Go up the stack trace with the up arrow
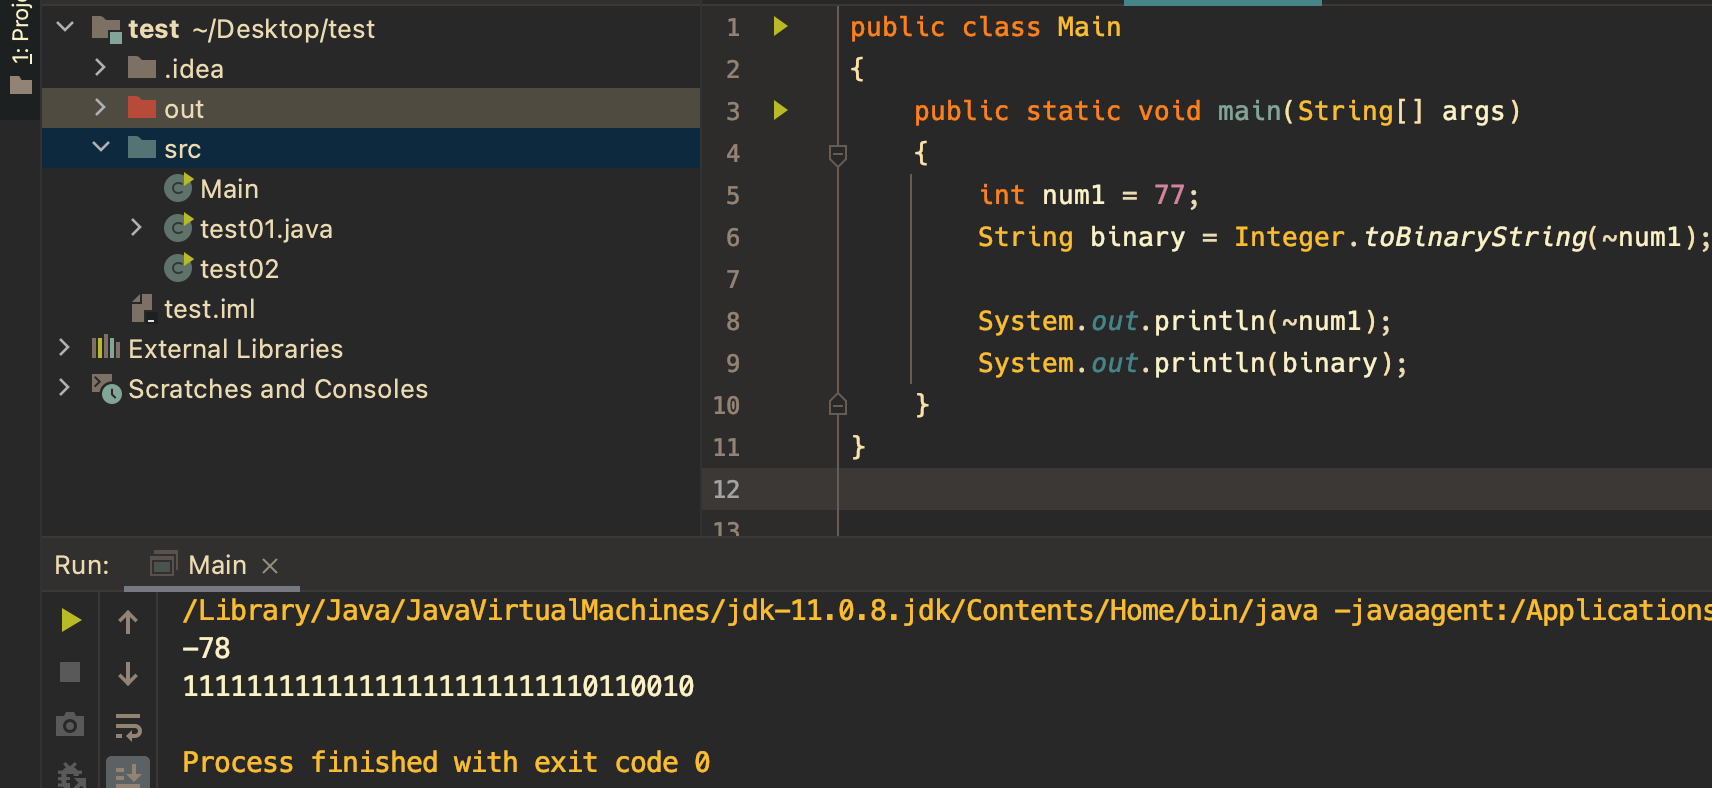The height and width of the screenshot is (788, 1712). click(x=128, y=622)
